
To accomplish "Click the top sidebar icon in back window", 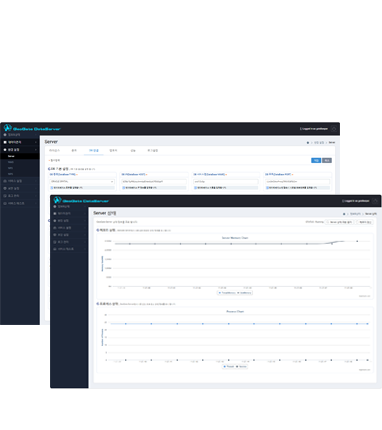I will tap(5, 135).
